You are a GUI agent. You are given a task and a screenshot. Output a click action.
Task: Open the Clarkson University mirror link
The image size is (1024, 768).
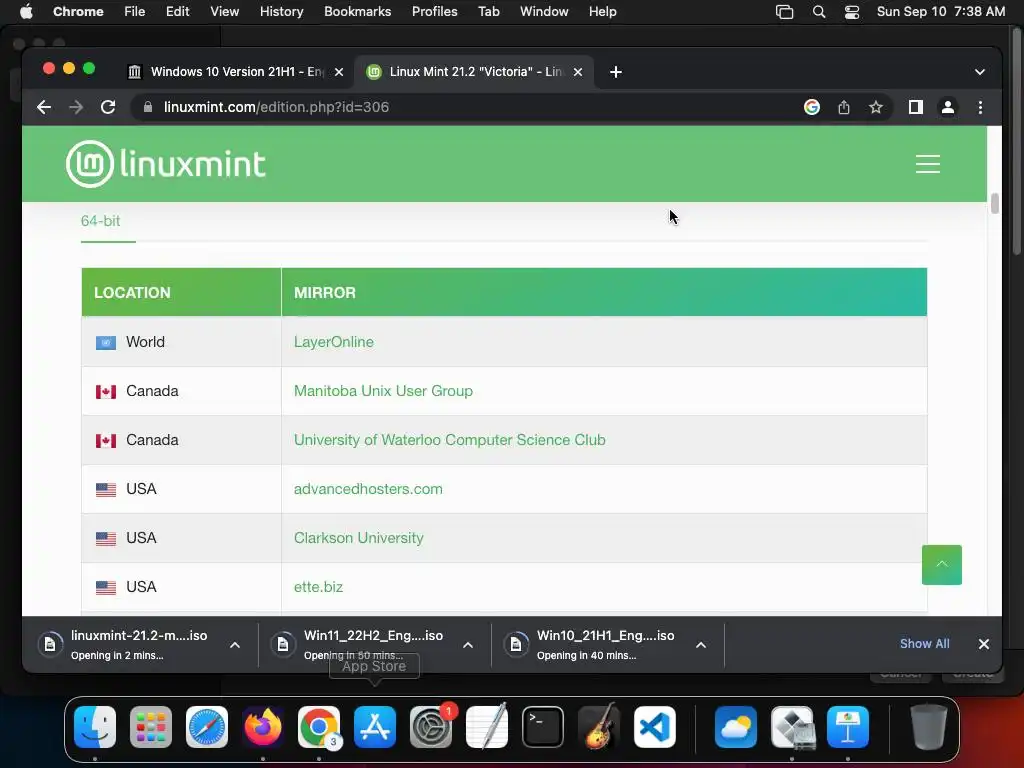pos(359,537)
